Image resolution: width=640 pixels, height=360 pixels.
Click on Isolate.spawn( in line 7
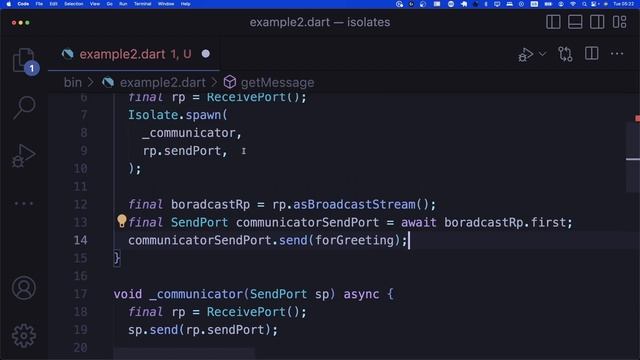coord(178,115)
